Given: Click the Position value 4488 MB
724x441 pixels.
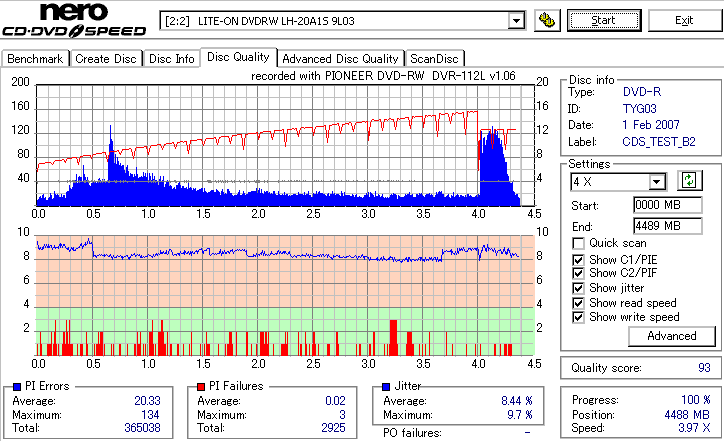Looking at the screenshot, I should pyautogui.click(x=687, y=415).
